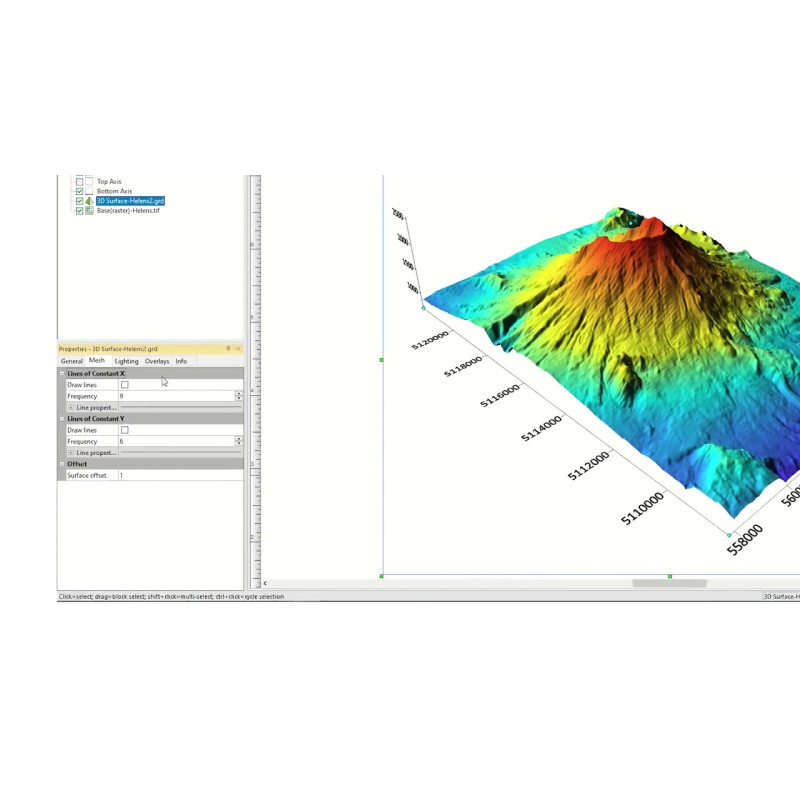Viewport: 800px width, 800px height.
Task: Uncheck the Bottom Axis visibility checkbox
Action: point(79,191)
